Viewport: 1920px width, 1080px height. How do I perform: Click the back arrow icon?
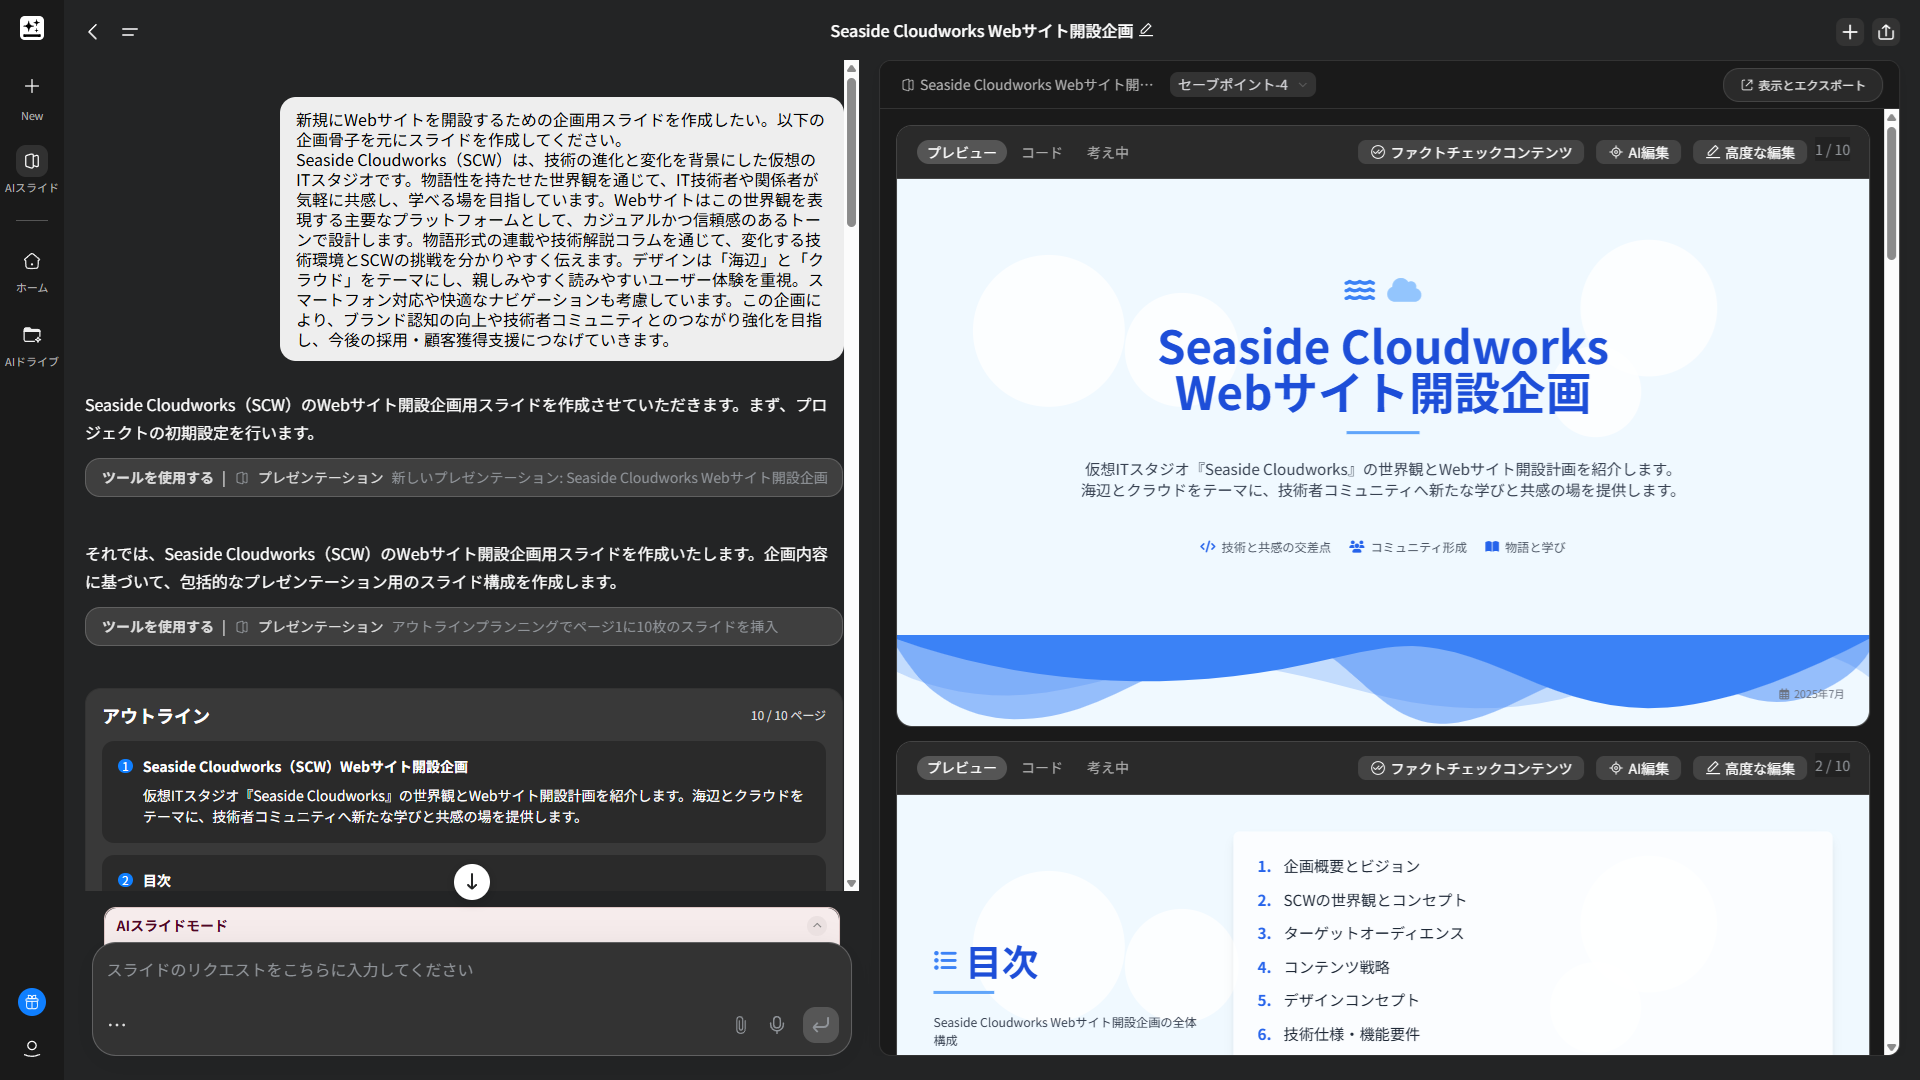click(x=93, y=32)
